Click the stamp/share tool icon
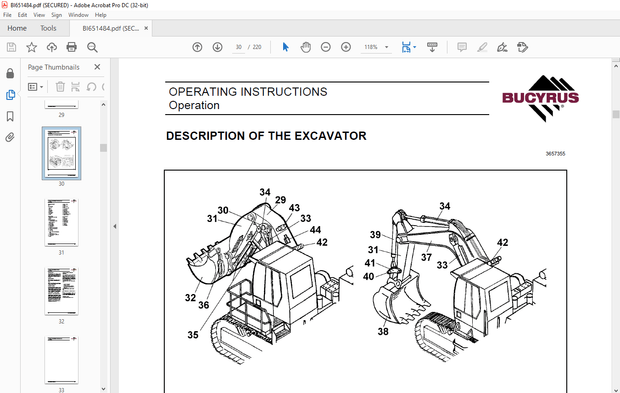This screenshot has width=620, height=393. pyautogui.click(x=522, y=47)
